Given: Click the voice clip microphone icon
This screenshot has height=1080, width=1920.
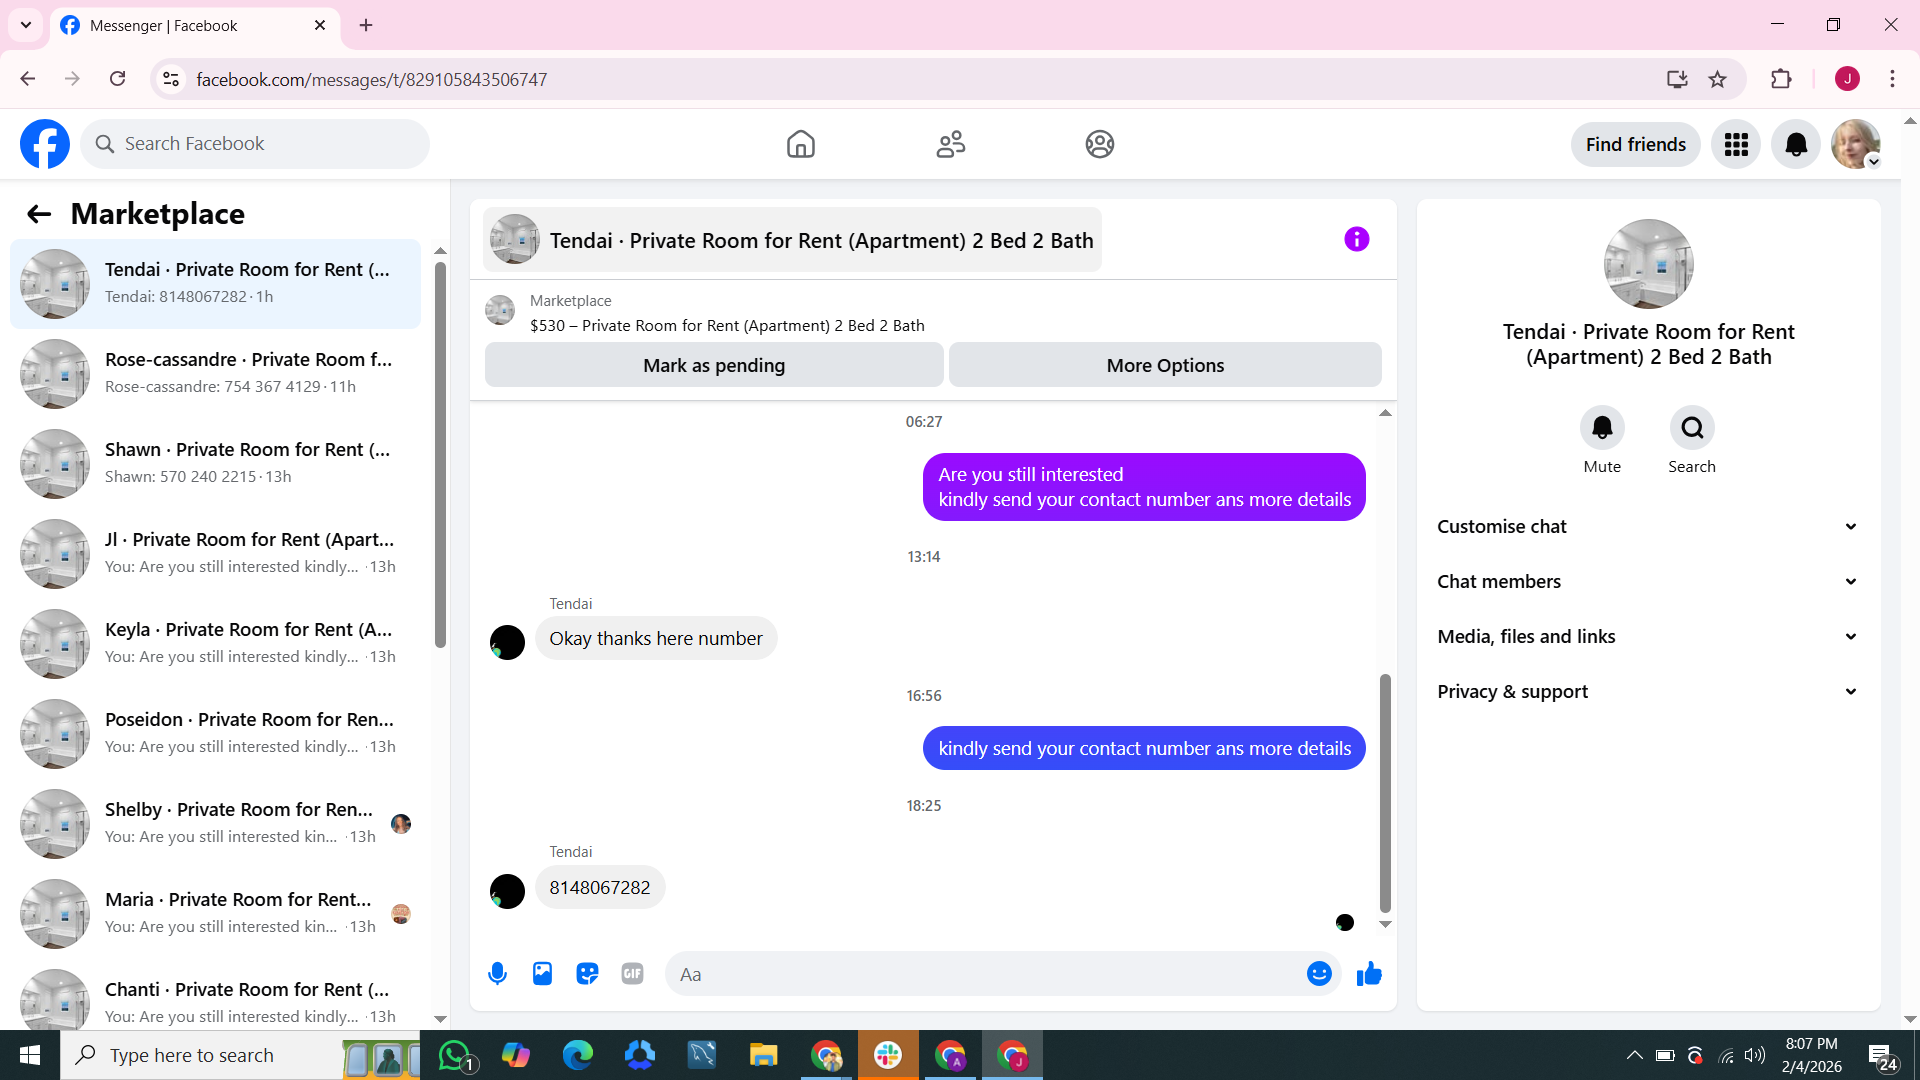Looking at the screenshot, I should click(x=497, y=974).
